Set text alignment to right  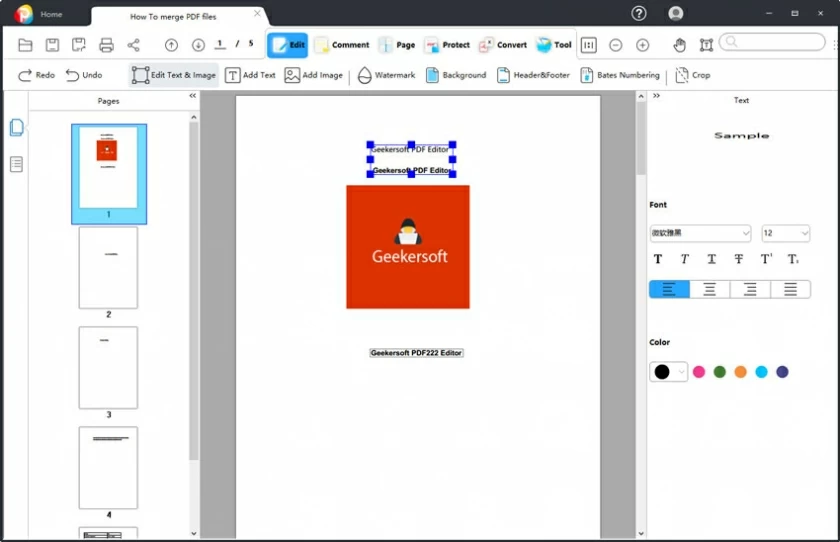coord(750,289)
